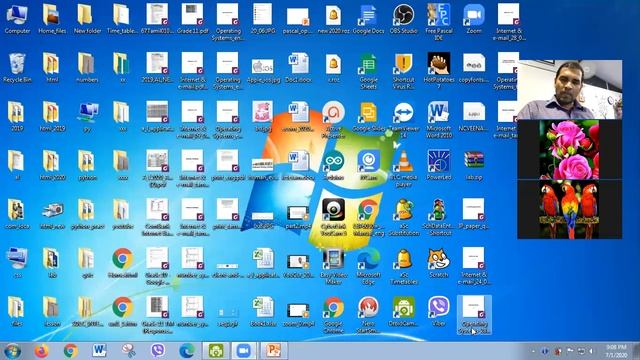Select the Viber desktop shortcut
The width and height of the screenshot is (640, 360).
pyautogui.click(x=439, y=312)
